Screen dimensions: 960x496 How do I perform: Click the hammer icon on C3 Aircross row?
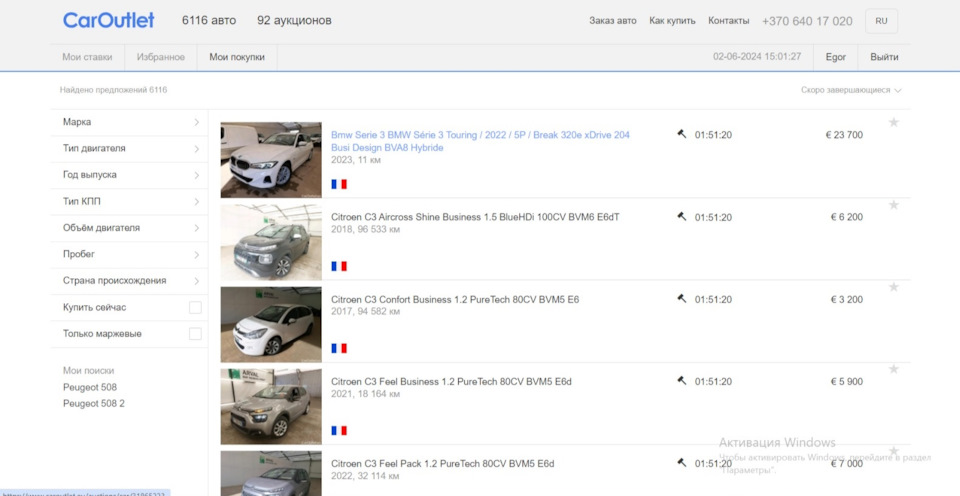click(681, 216)
